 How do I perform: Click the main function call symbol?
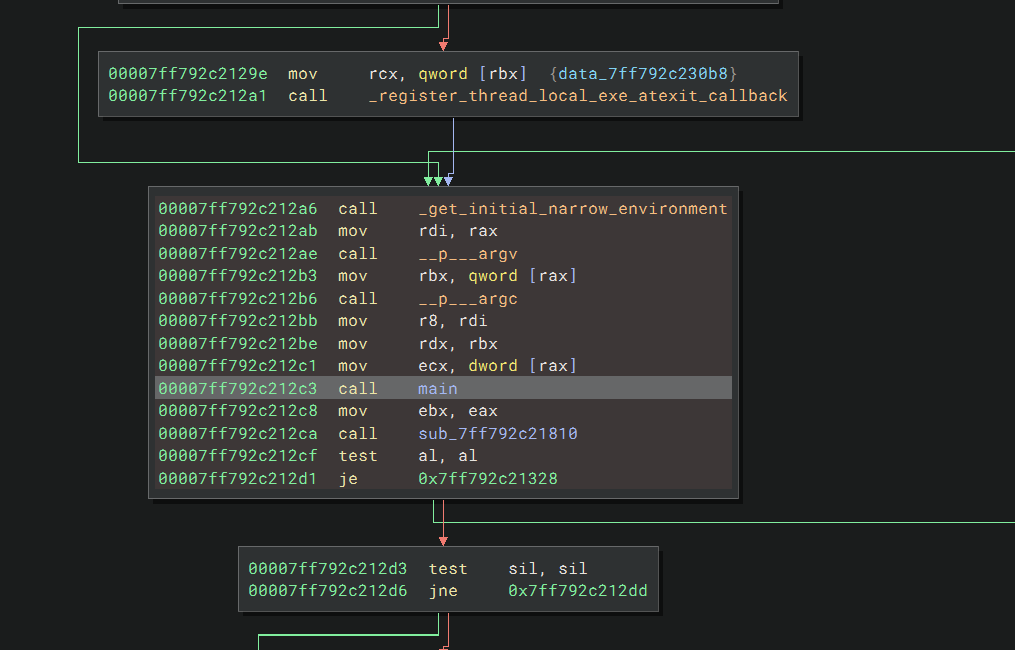438,388
